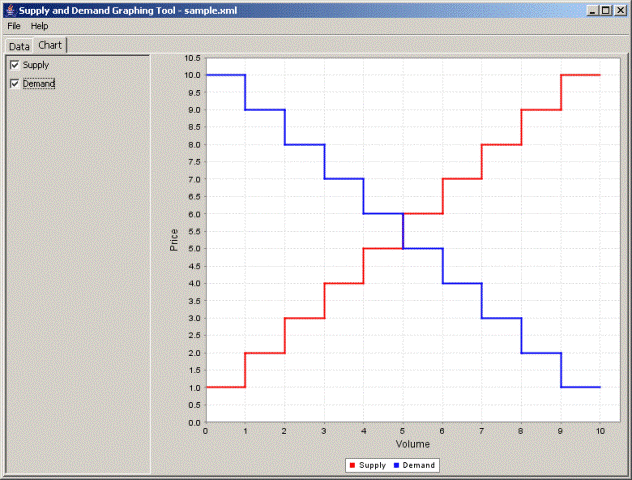
Task: Click the blue Demand legend swatch
Action: tap(396, 465)
